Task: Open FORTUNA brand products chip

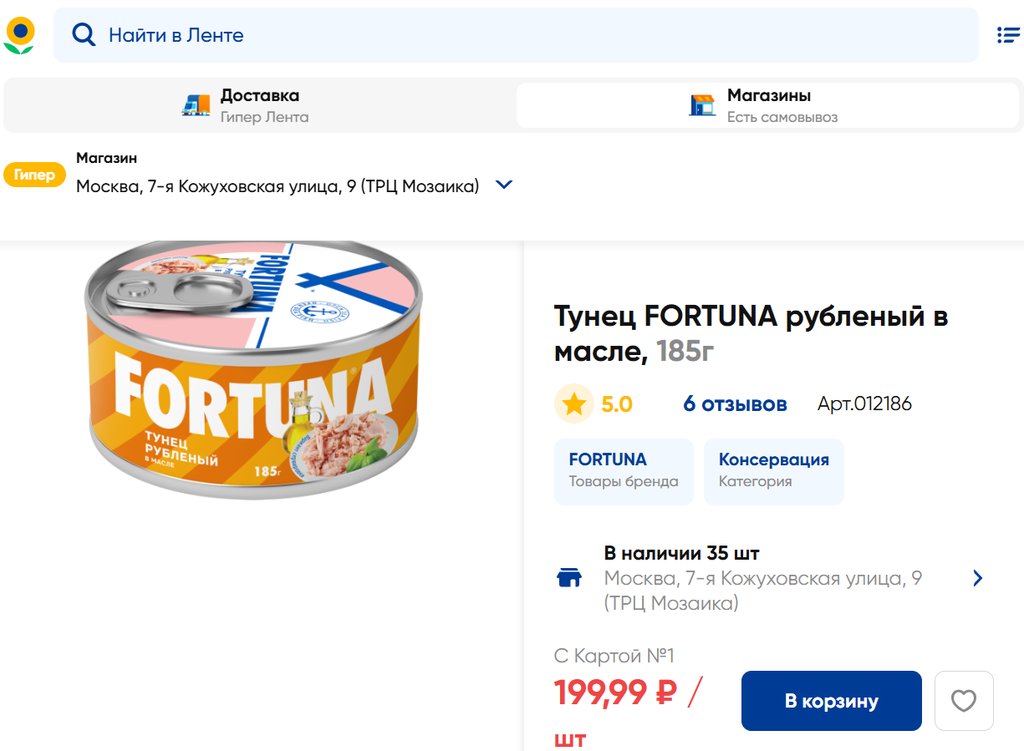Action: pos(623,470)
